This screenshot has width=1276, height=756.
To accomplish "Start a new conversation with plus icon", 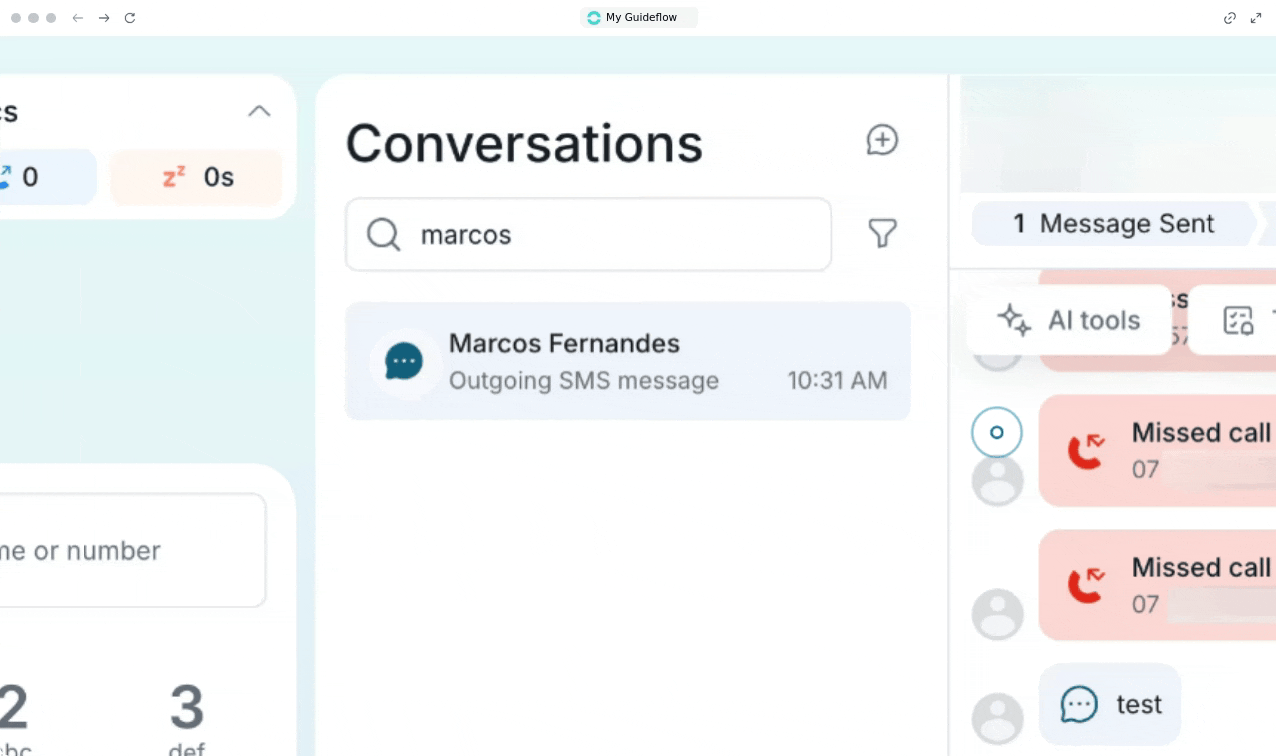I will [x=882, y=140].
